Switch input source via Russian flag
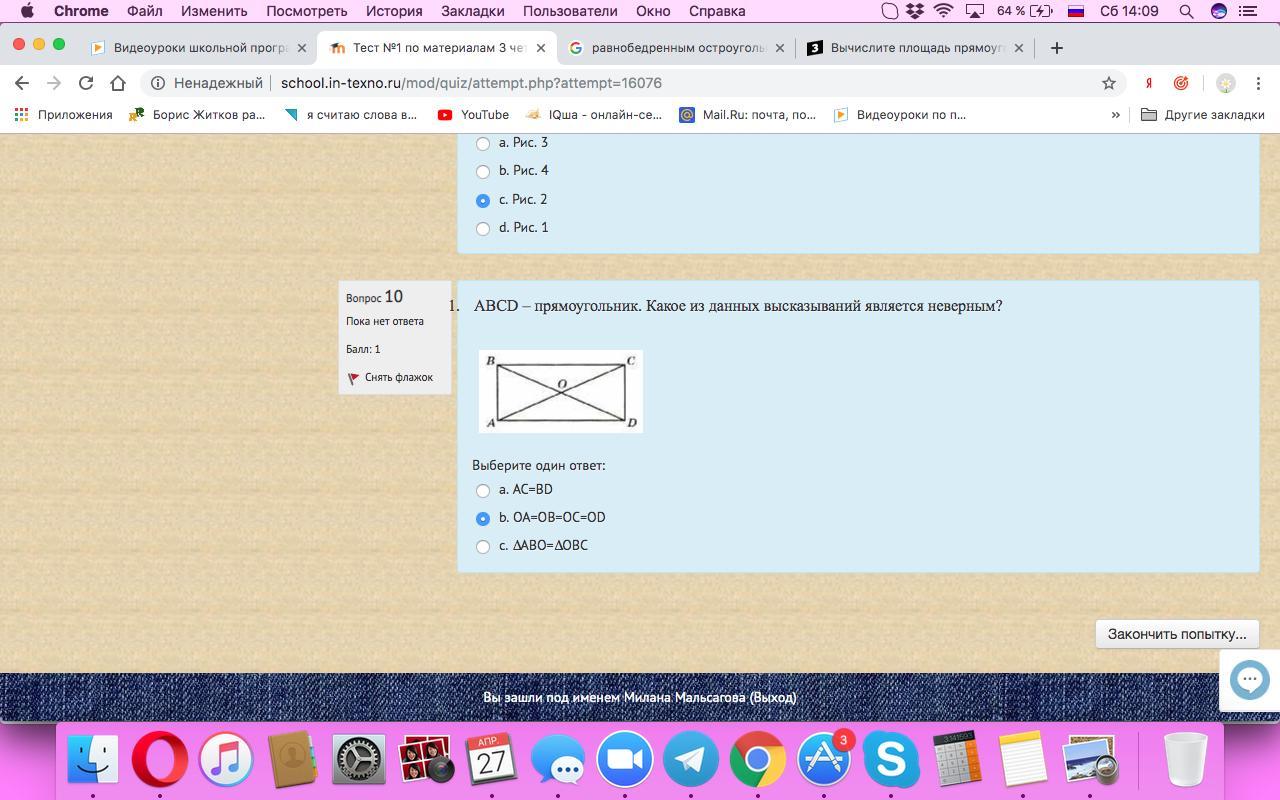 [1076, 11]
